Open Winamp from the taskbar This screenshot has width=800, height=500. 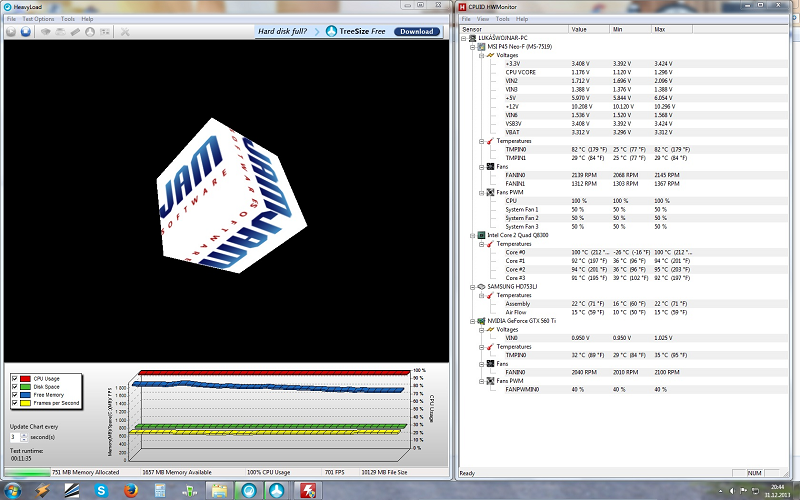(x=42, y=490)
